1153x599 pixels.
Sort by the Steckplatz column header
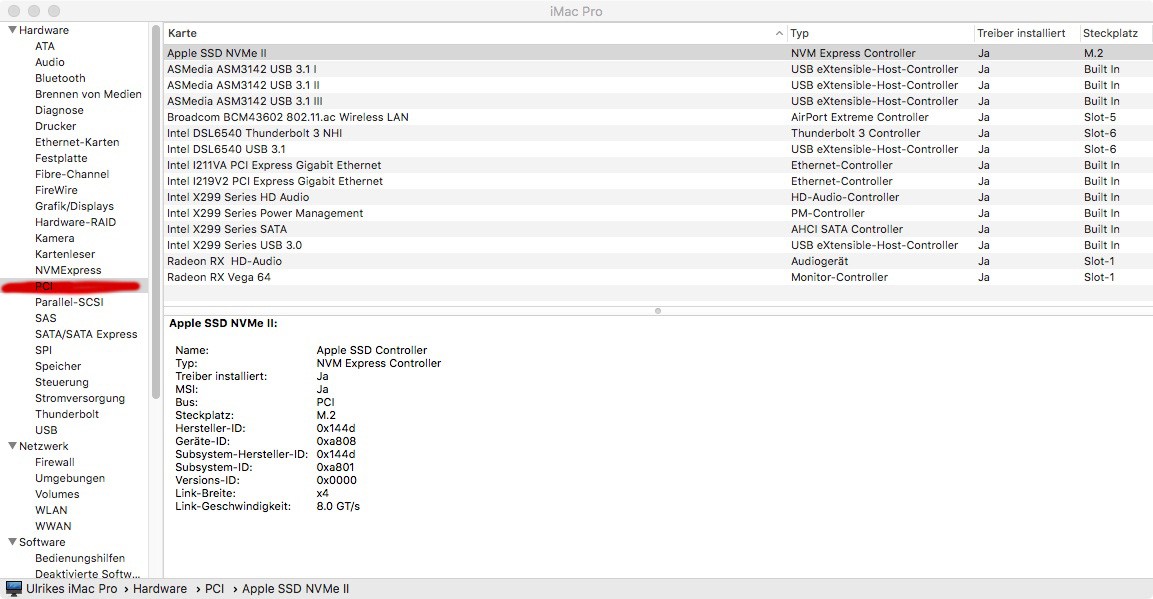(1115, 33)
